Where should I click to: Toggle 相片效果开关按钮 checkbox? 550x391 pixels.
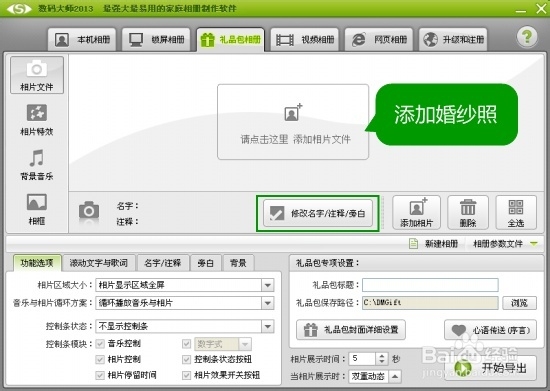(x=186, y=375)
